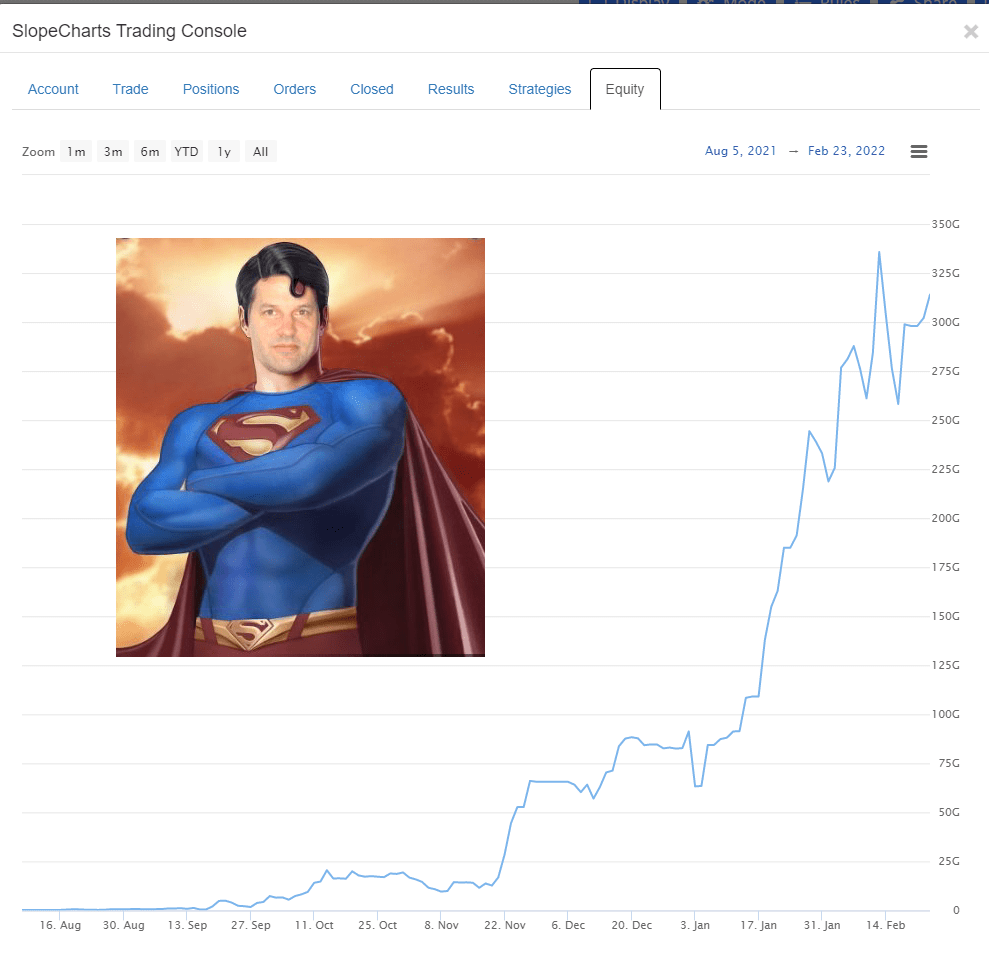The image size is (989, 953).
Task: Select the 1y zoom button
Action: [x=224, y=152]
